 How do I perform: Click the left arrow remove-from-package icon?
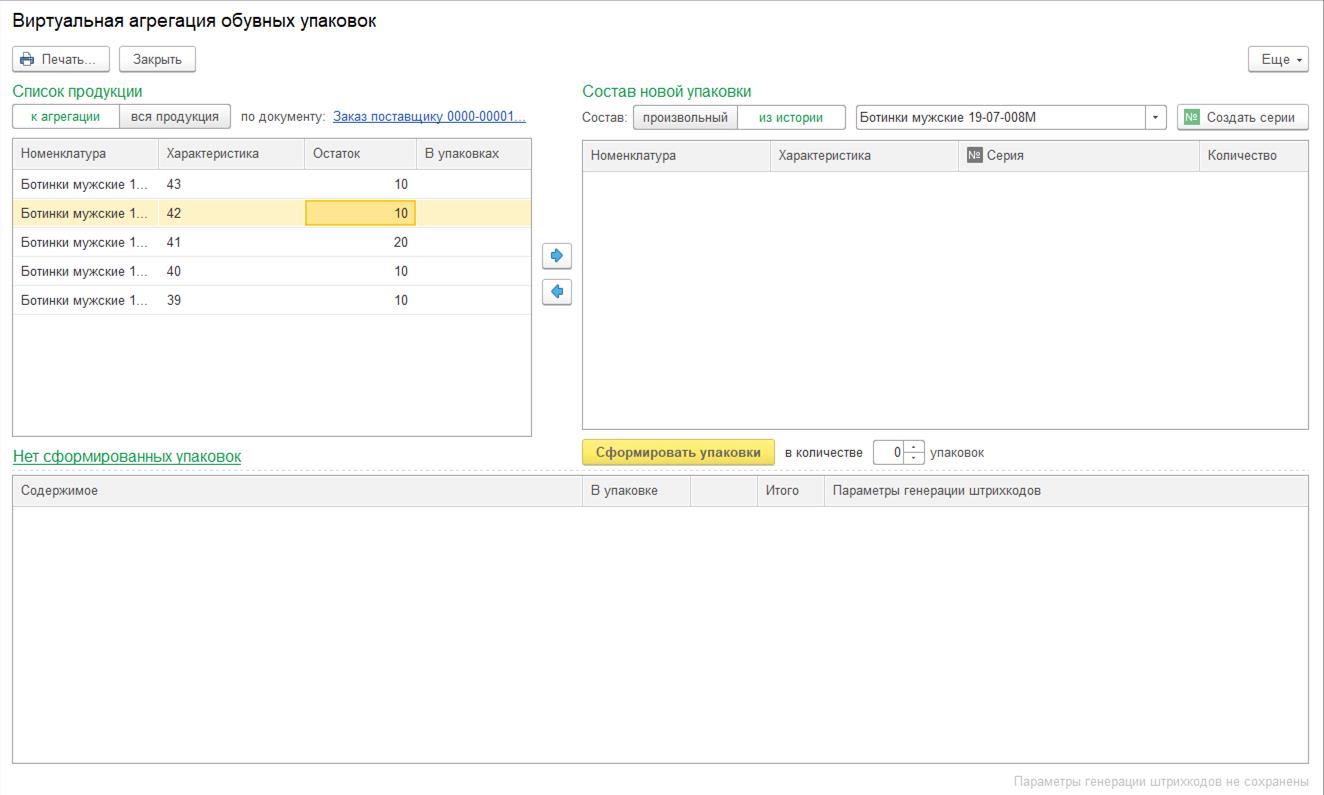557,292
